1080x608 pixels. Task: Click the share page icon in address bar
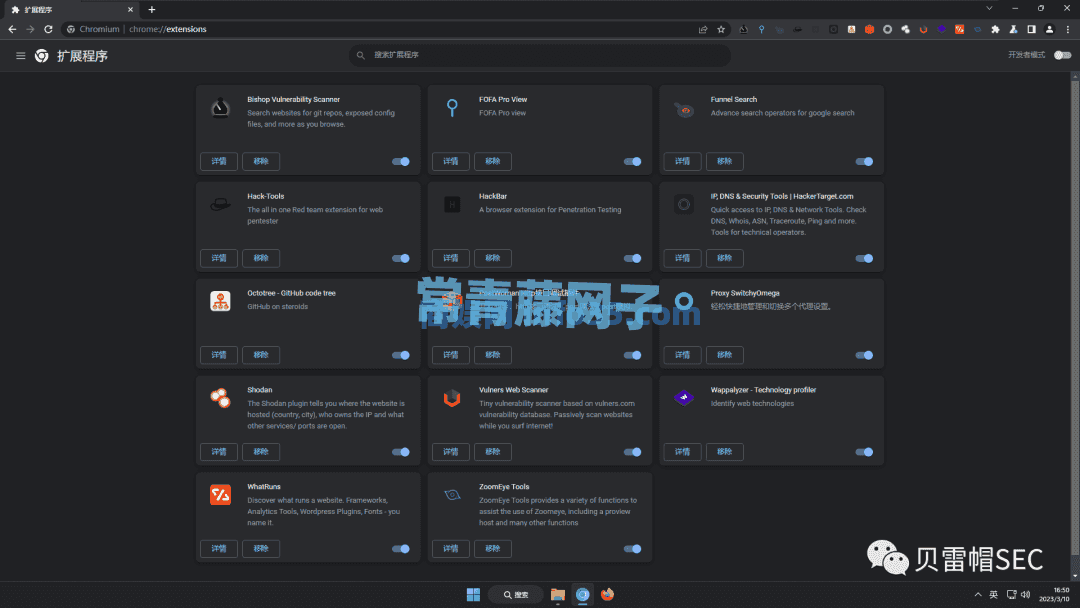tap(703, 30)
